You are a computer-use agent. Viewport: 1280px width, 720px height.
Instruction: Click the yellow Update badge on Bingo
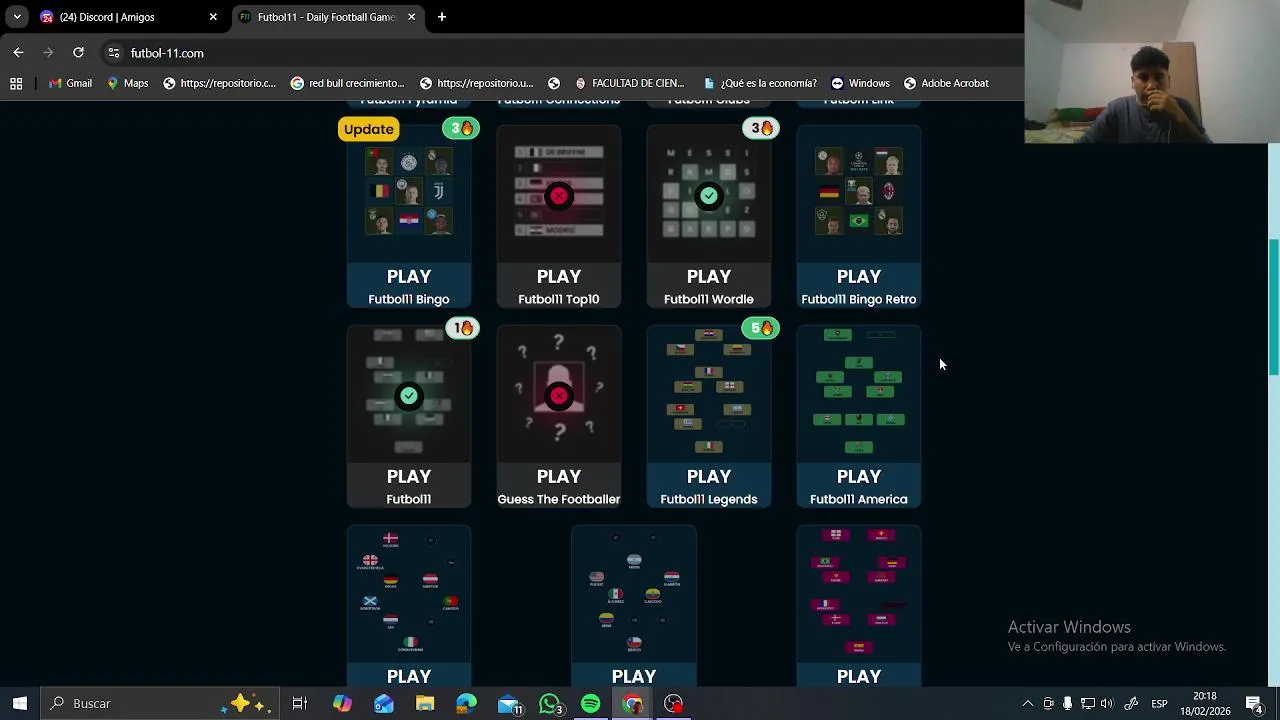[x=369, y=129]
